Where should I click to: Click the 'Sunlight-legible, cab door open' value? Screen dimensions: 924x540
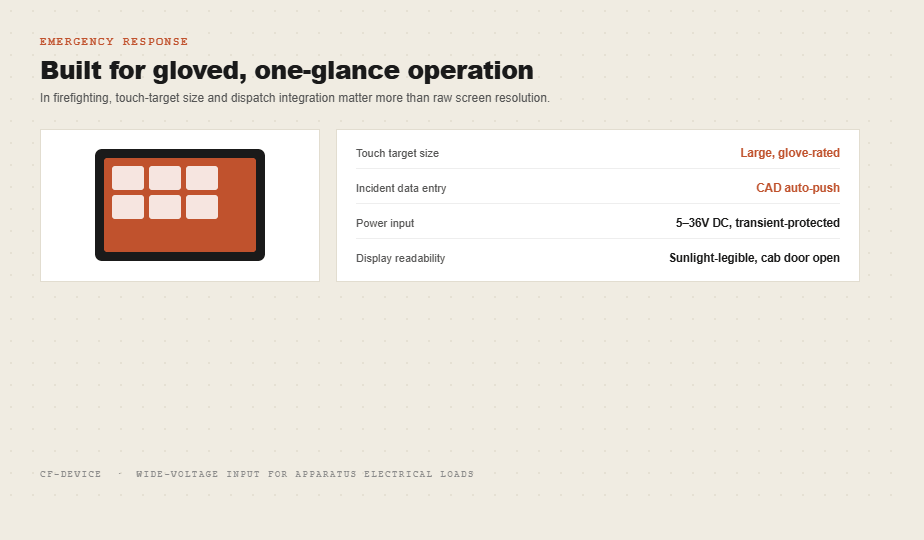click(754, 258)
